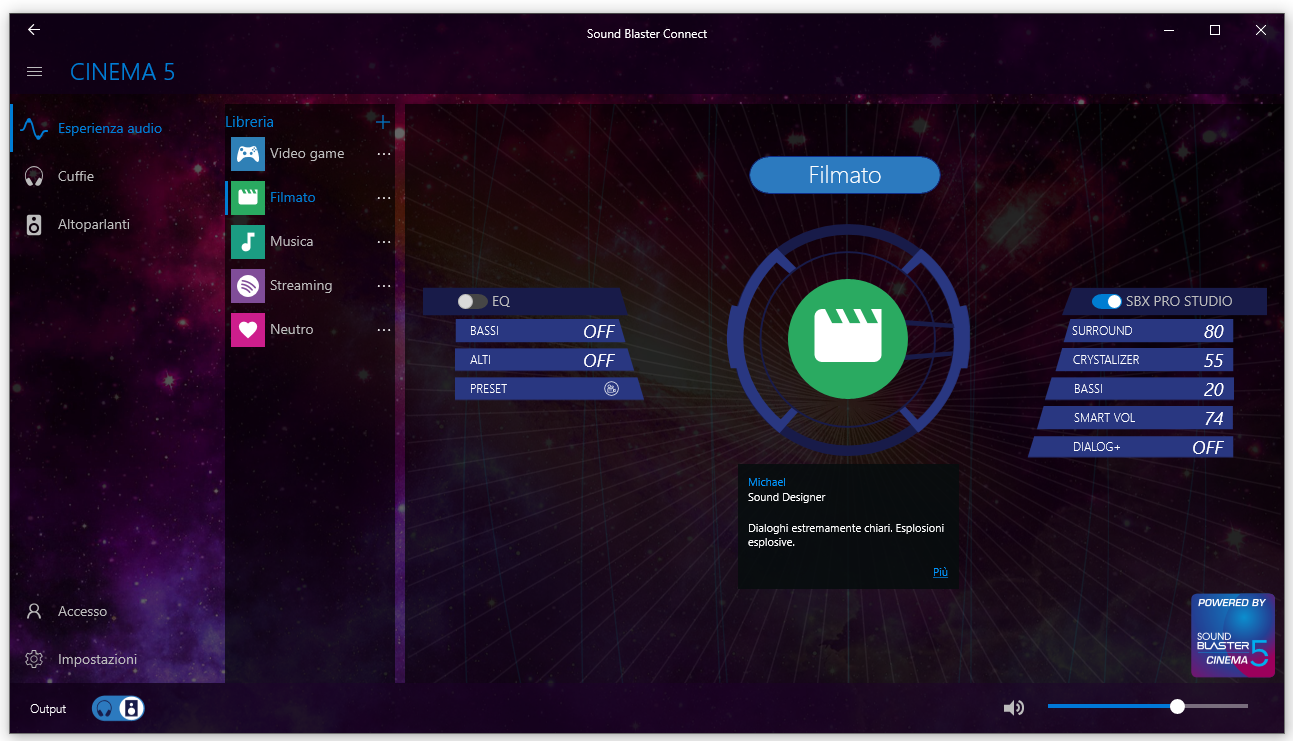Click the EQ ALTI OFF row

point(544,360)
